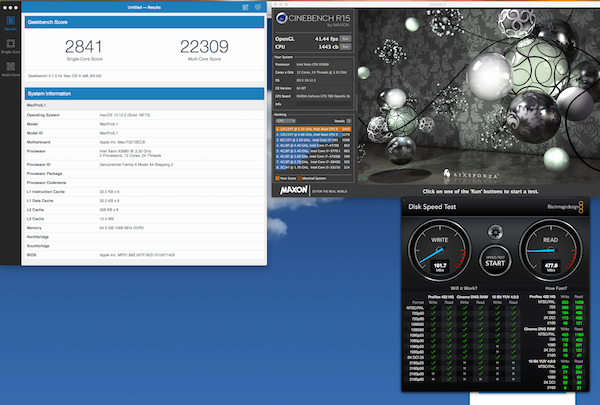
Task: Select ranking entry 2, 12C/24T @ 2.66 GHz
Action: 313,134
